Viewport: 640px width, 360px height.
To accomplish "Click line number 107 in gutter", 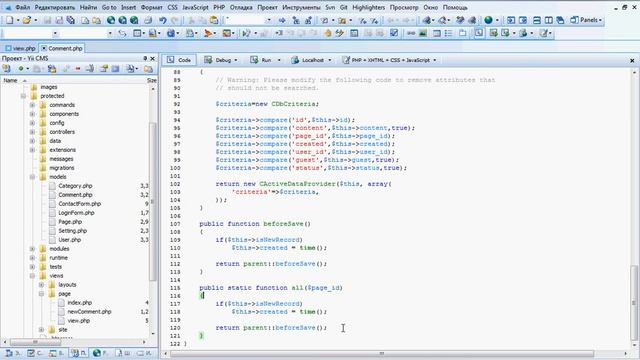I will [x=175, y=224].
